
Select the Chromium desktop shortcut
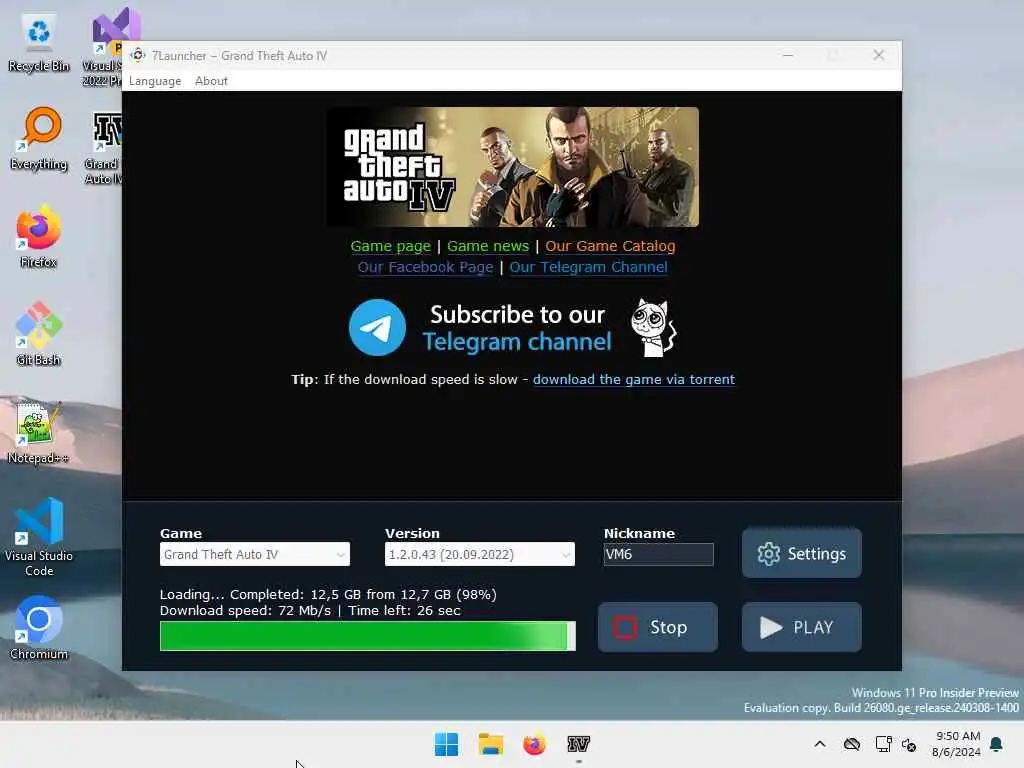39,628
